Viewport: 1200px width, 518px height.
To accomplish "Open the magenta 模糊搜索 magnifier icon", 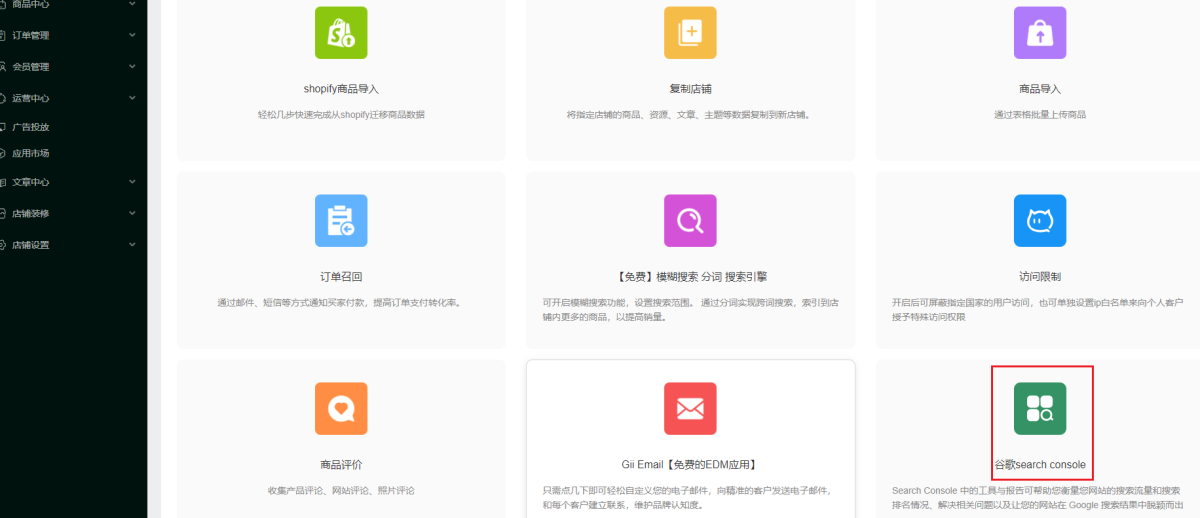I will 690,221.
